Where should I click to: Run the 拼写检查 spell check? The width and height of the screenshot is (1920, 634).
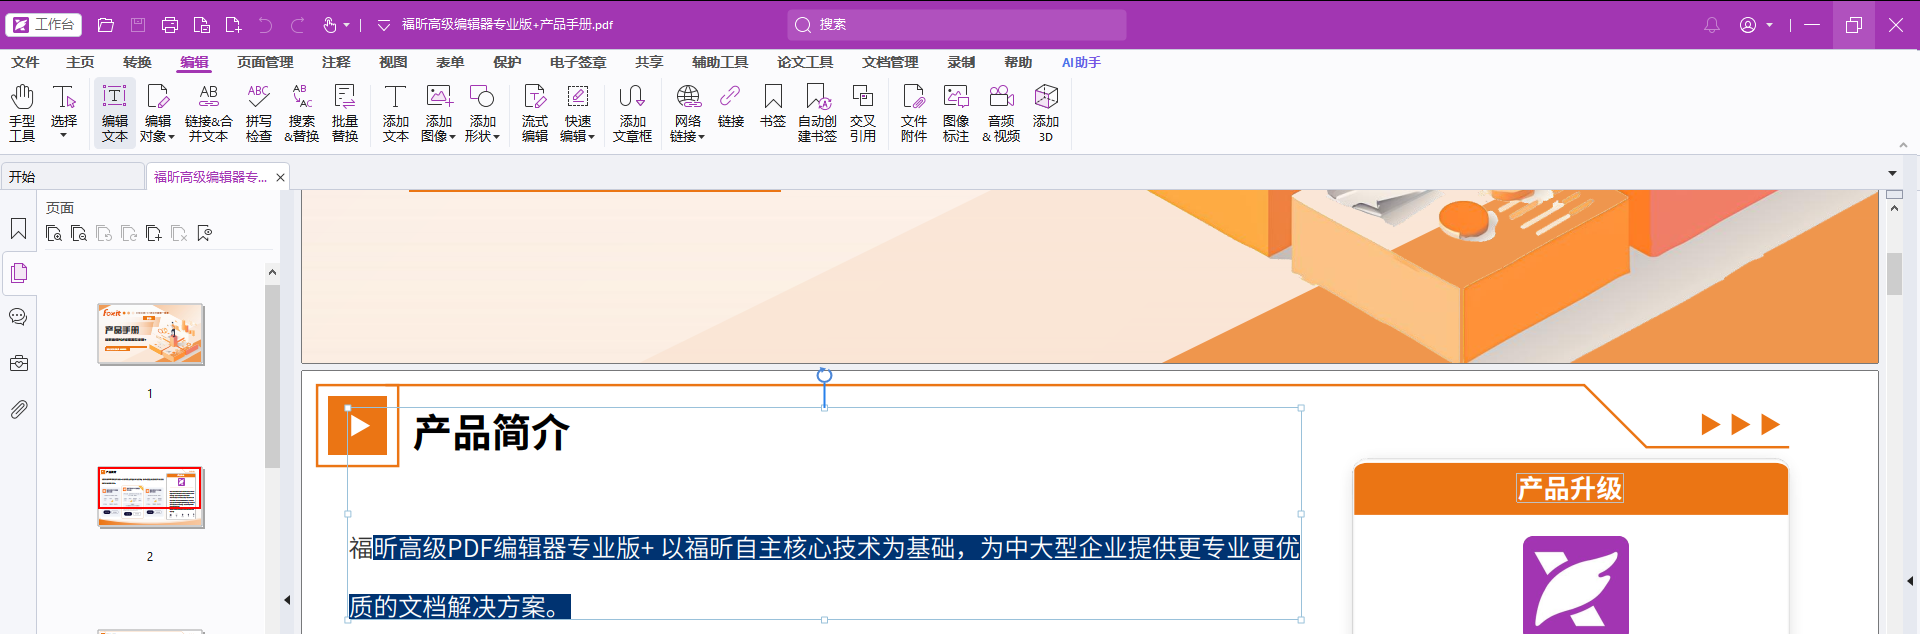click(x=259, y=113)
